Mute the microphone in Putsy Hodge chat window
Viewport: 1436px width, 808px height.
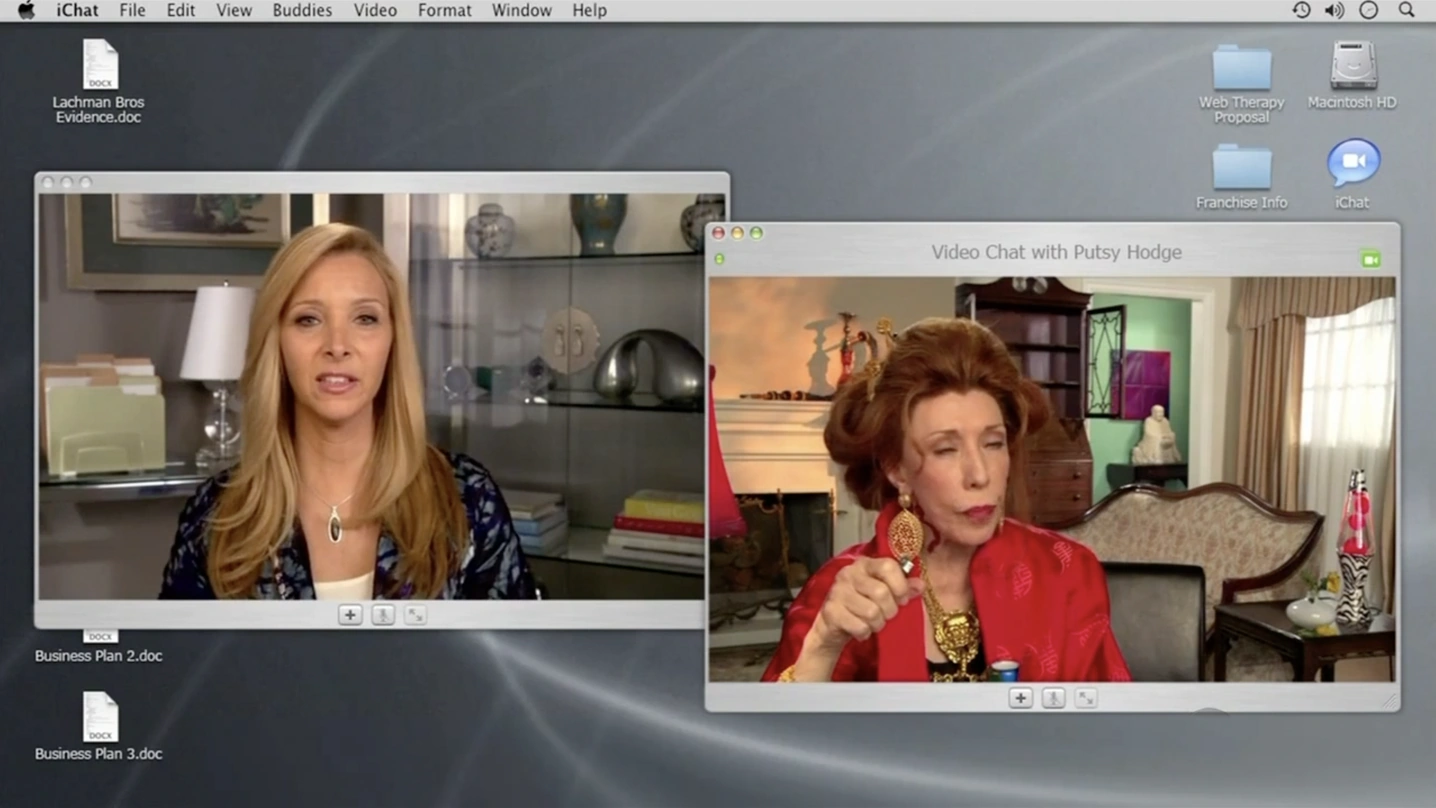coord(1053,698)
